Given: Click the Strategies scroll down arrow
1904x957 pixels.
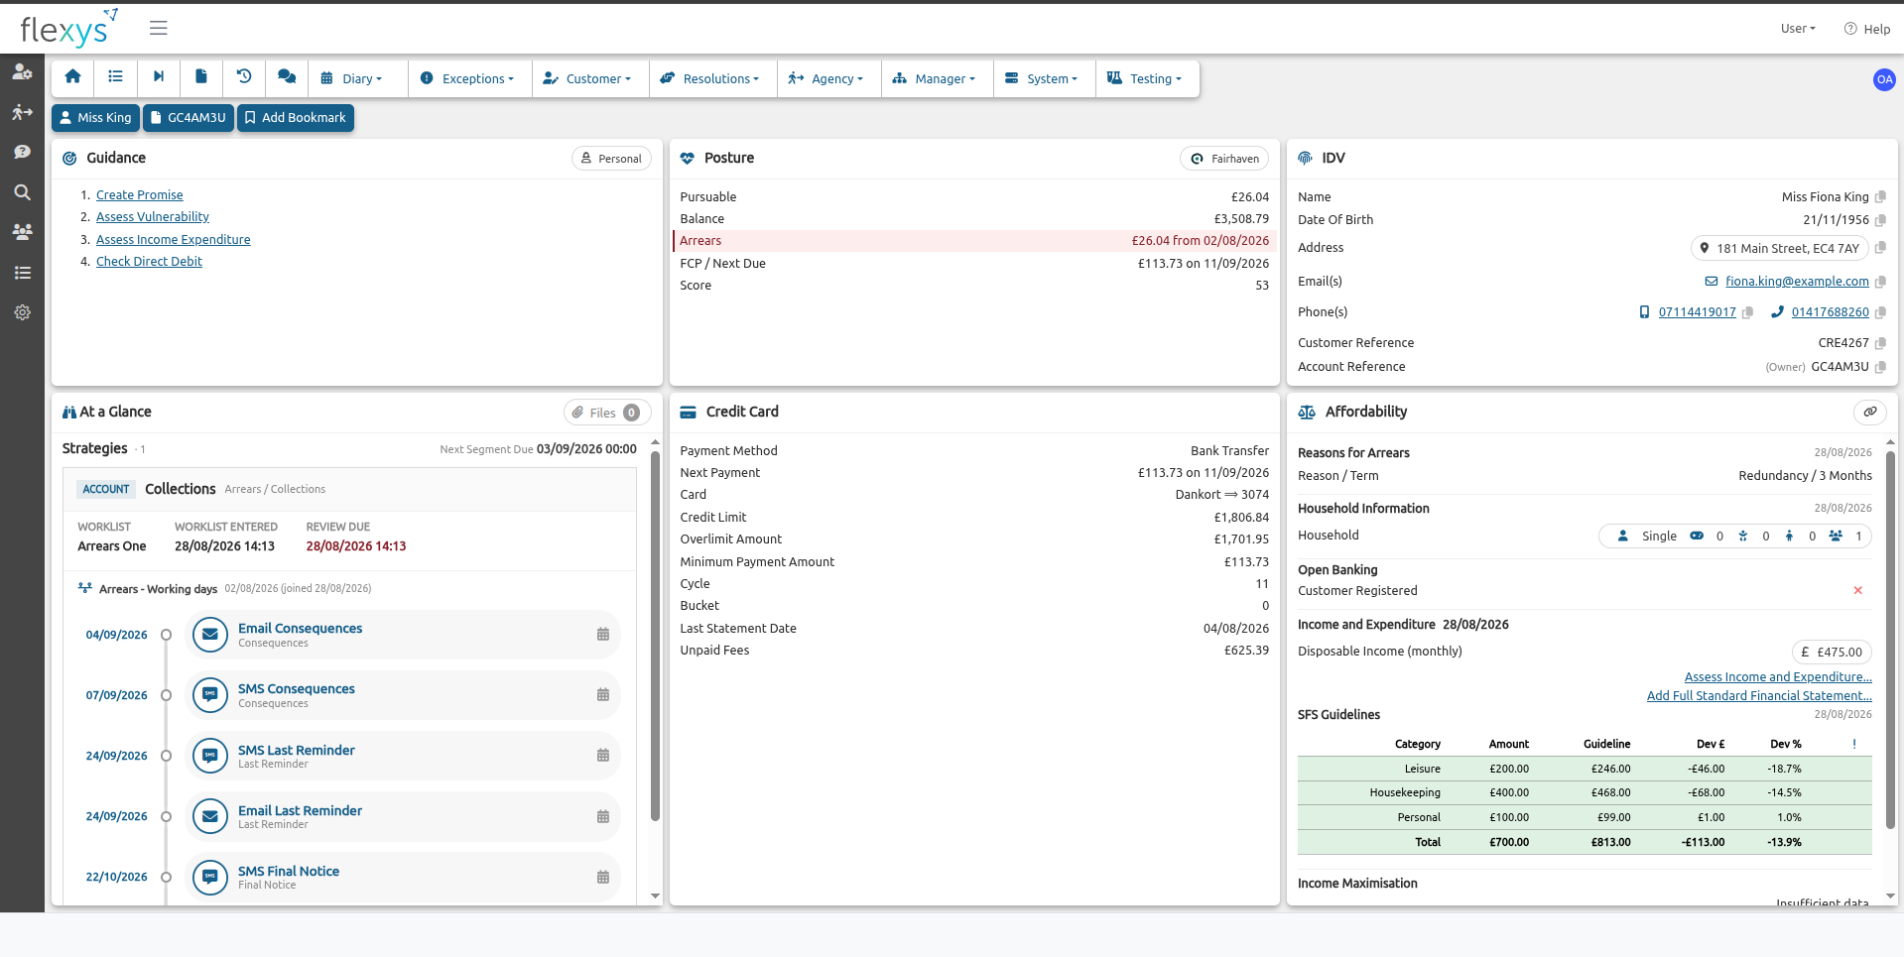Looking at the screenshot, I should click(655, 896).
